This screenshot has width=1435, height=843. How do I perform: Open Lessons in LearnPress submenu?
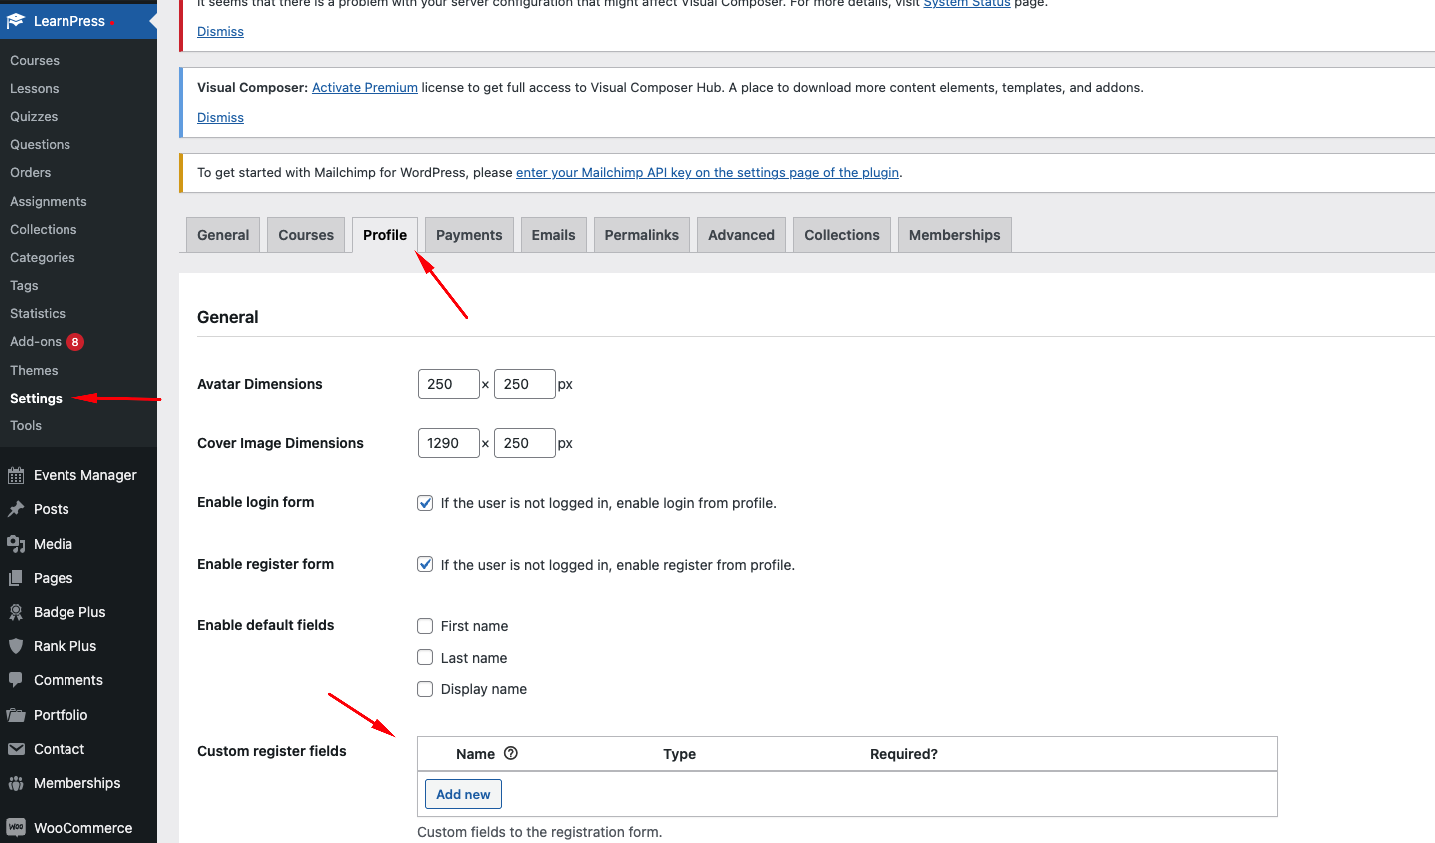click(x=35, y=88)
